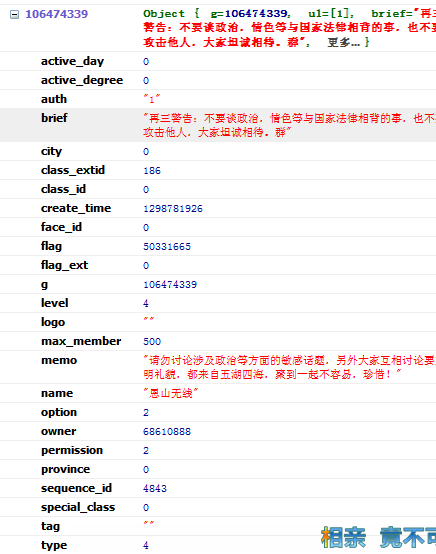436x554 pixels.
Task: Select the tag property name
Action: click(51, 526)
